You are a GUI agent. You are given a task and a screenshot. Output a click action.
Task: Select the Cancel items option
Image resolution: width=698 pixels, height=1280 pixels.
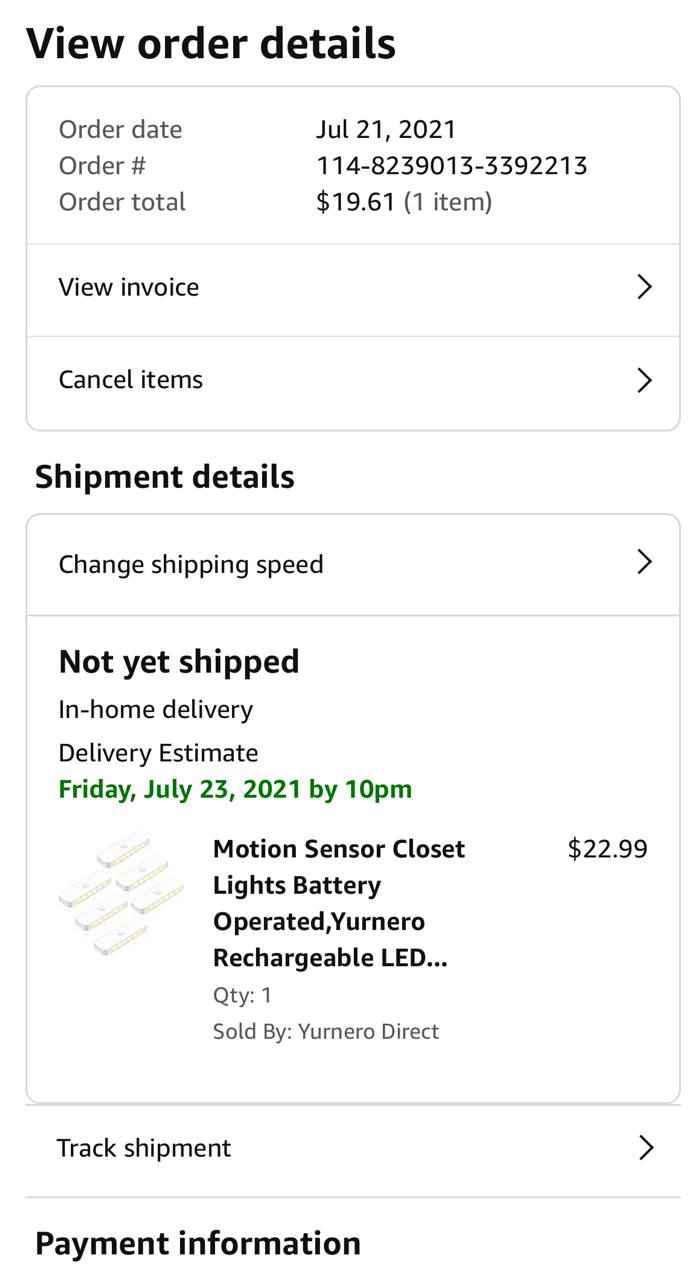click(131, 380)
